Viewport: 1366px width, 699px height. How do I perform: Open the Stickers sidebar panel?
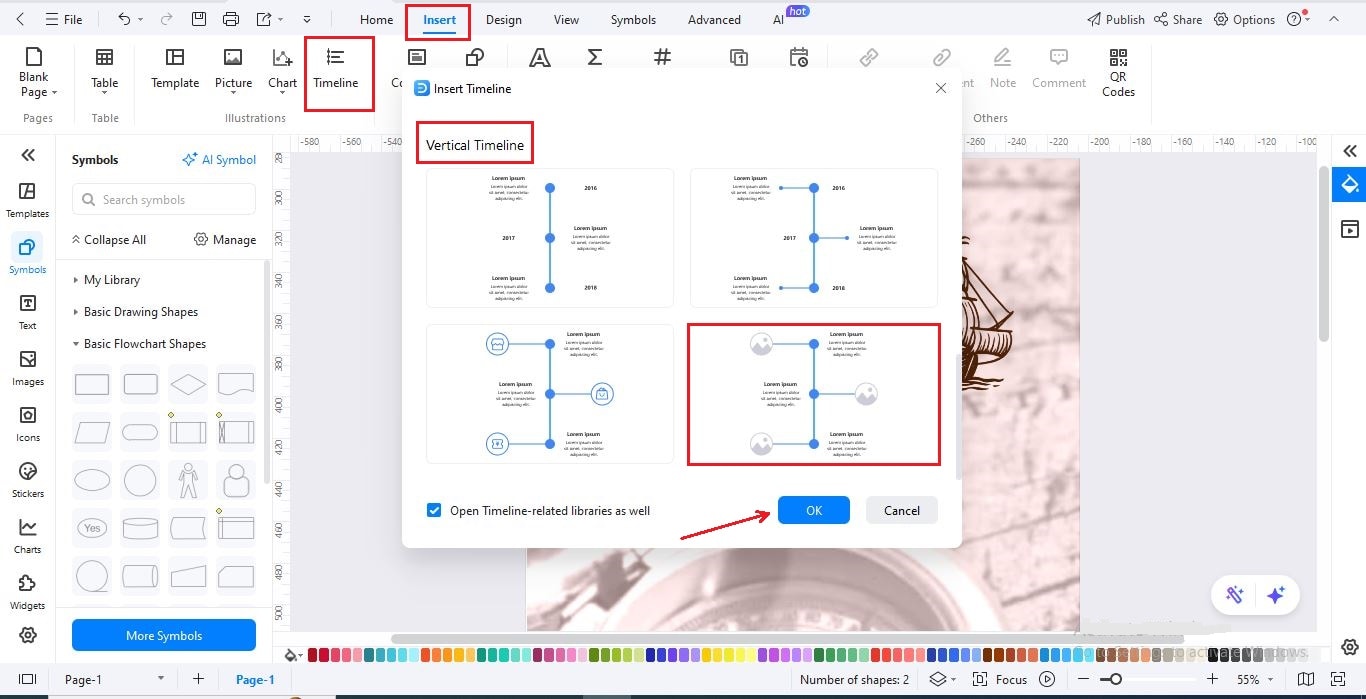(28, 480)
